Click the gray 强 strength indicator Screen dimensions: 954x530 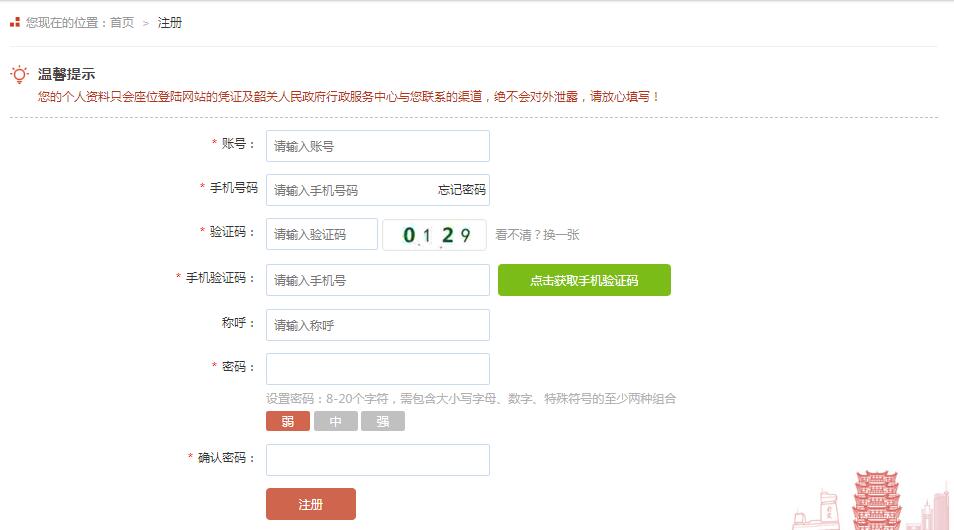[383, 421]
